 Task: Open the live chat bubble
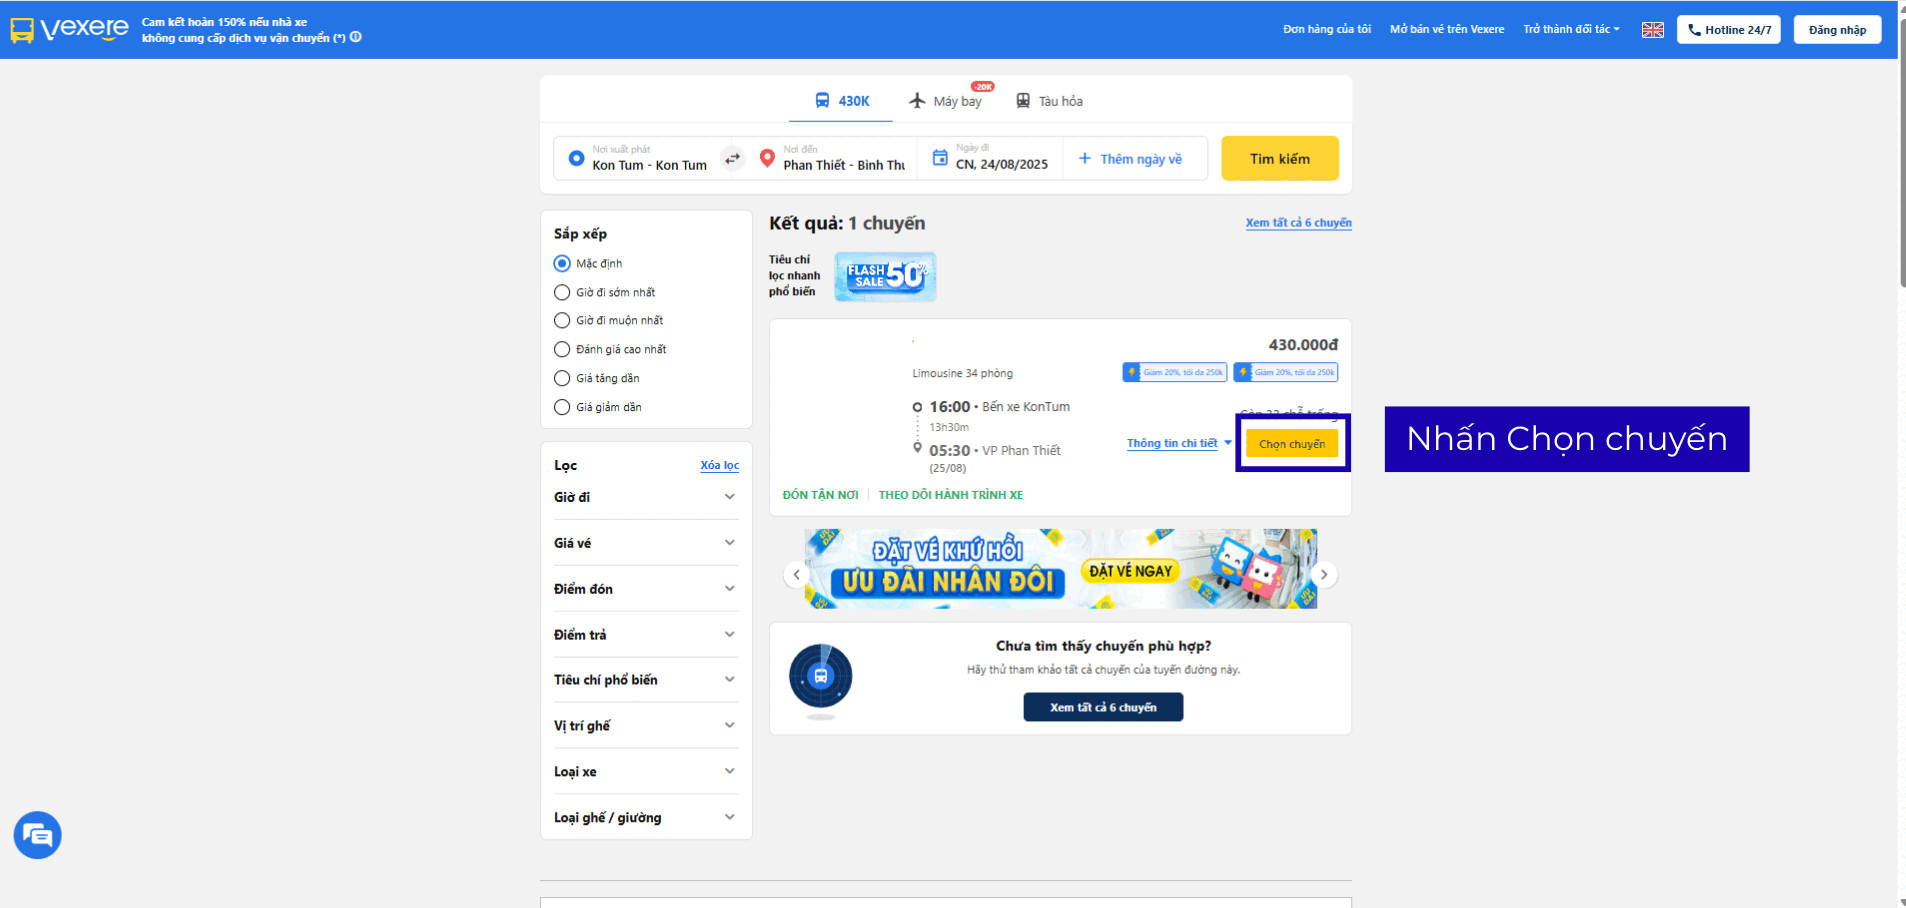(x=38, y=835)
